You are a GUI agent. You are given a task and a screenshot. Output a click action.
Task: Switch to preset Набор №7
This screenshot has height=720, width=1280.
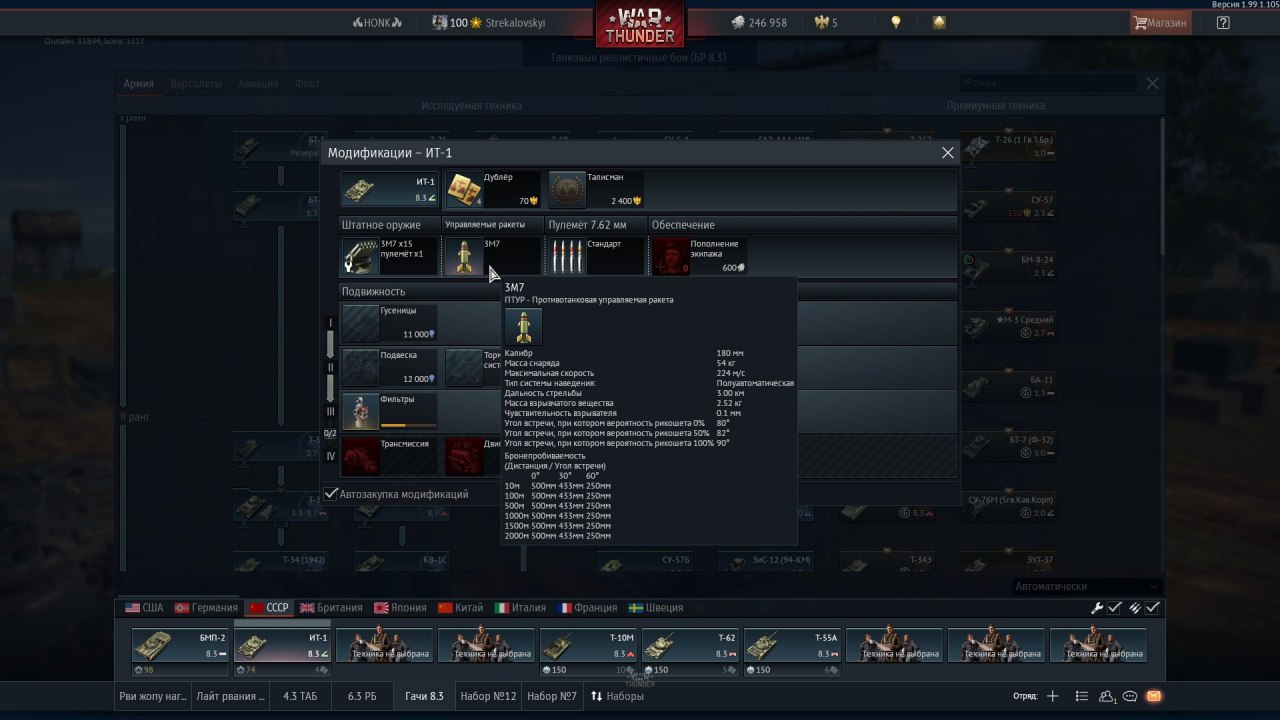click(554, 696)
